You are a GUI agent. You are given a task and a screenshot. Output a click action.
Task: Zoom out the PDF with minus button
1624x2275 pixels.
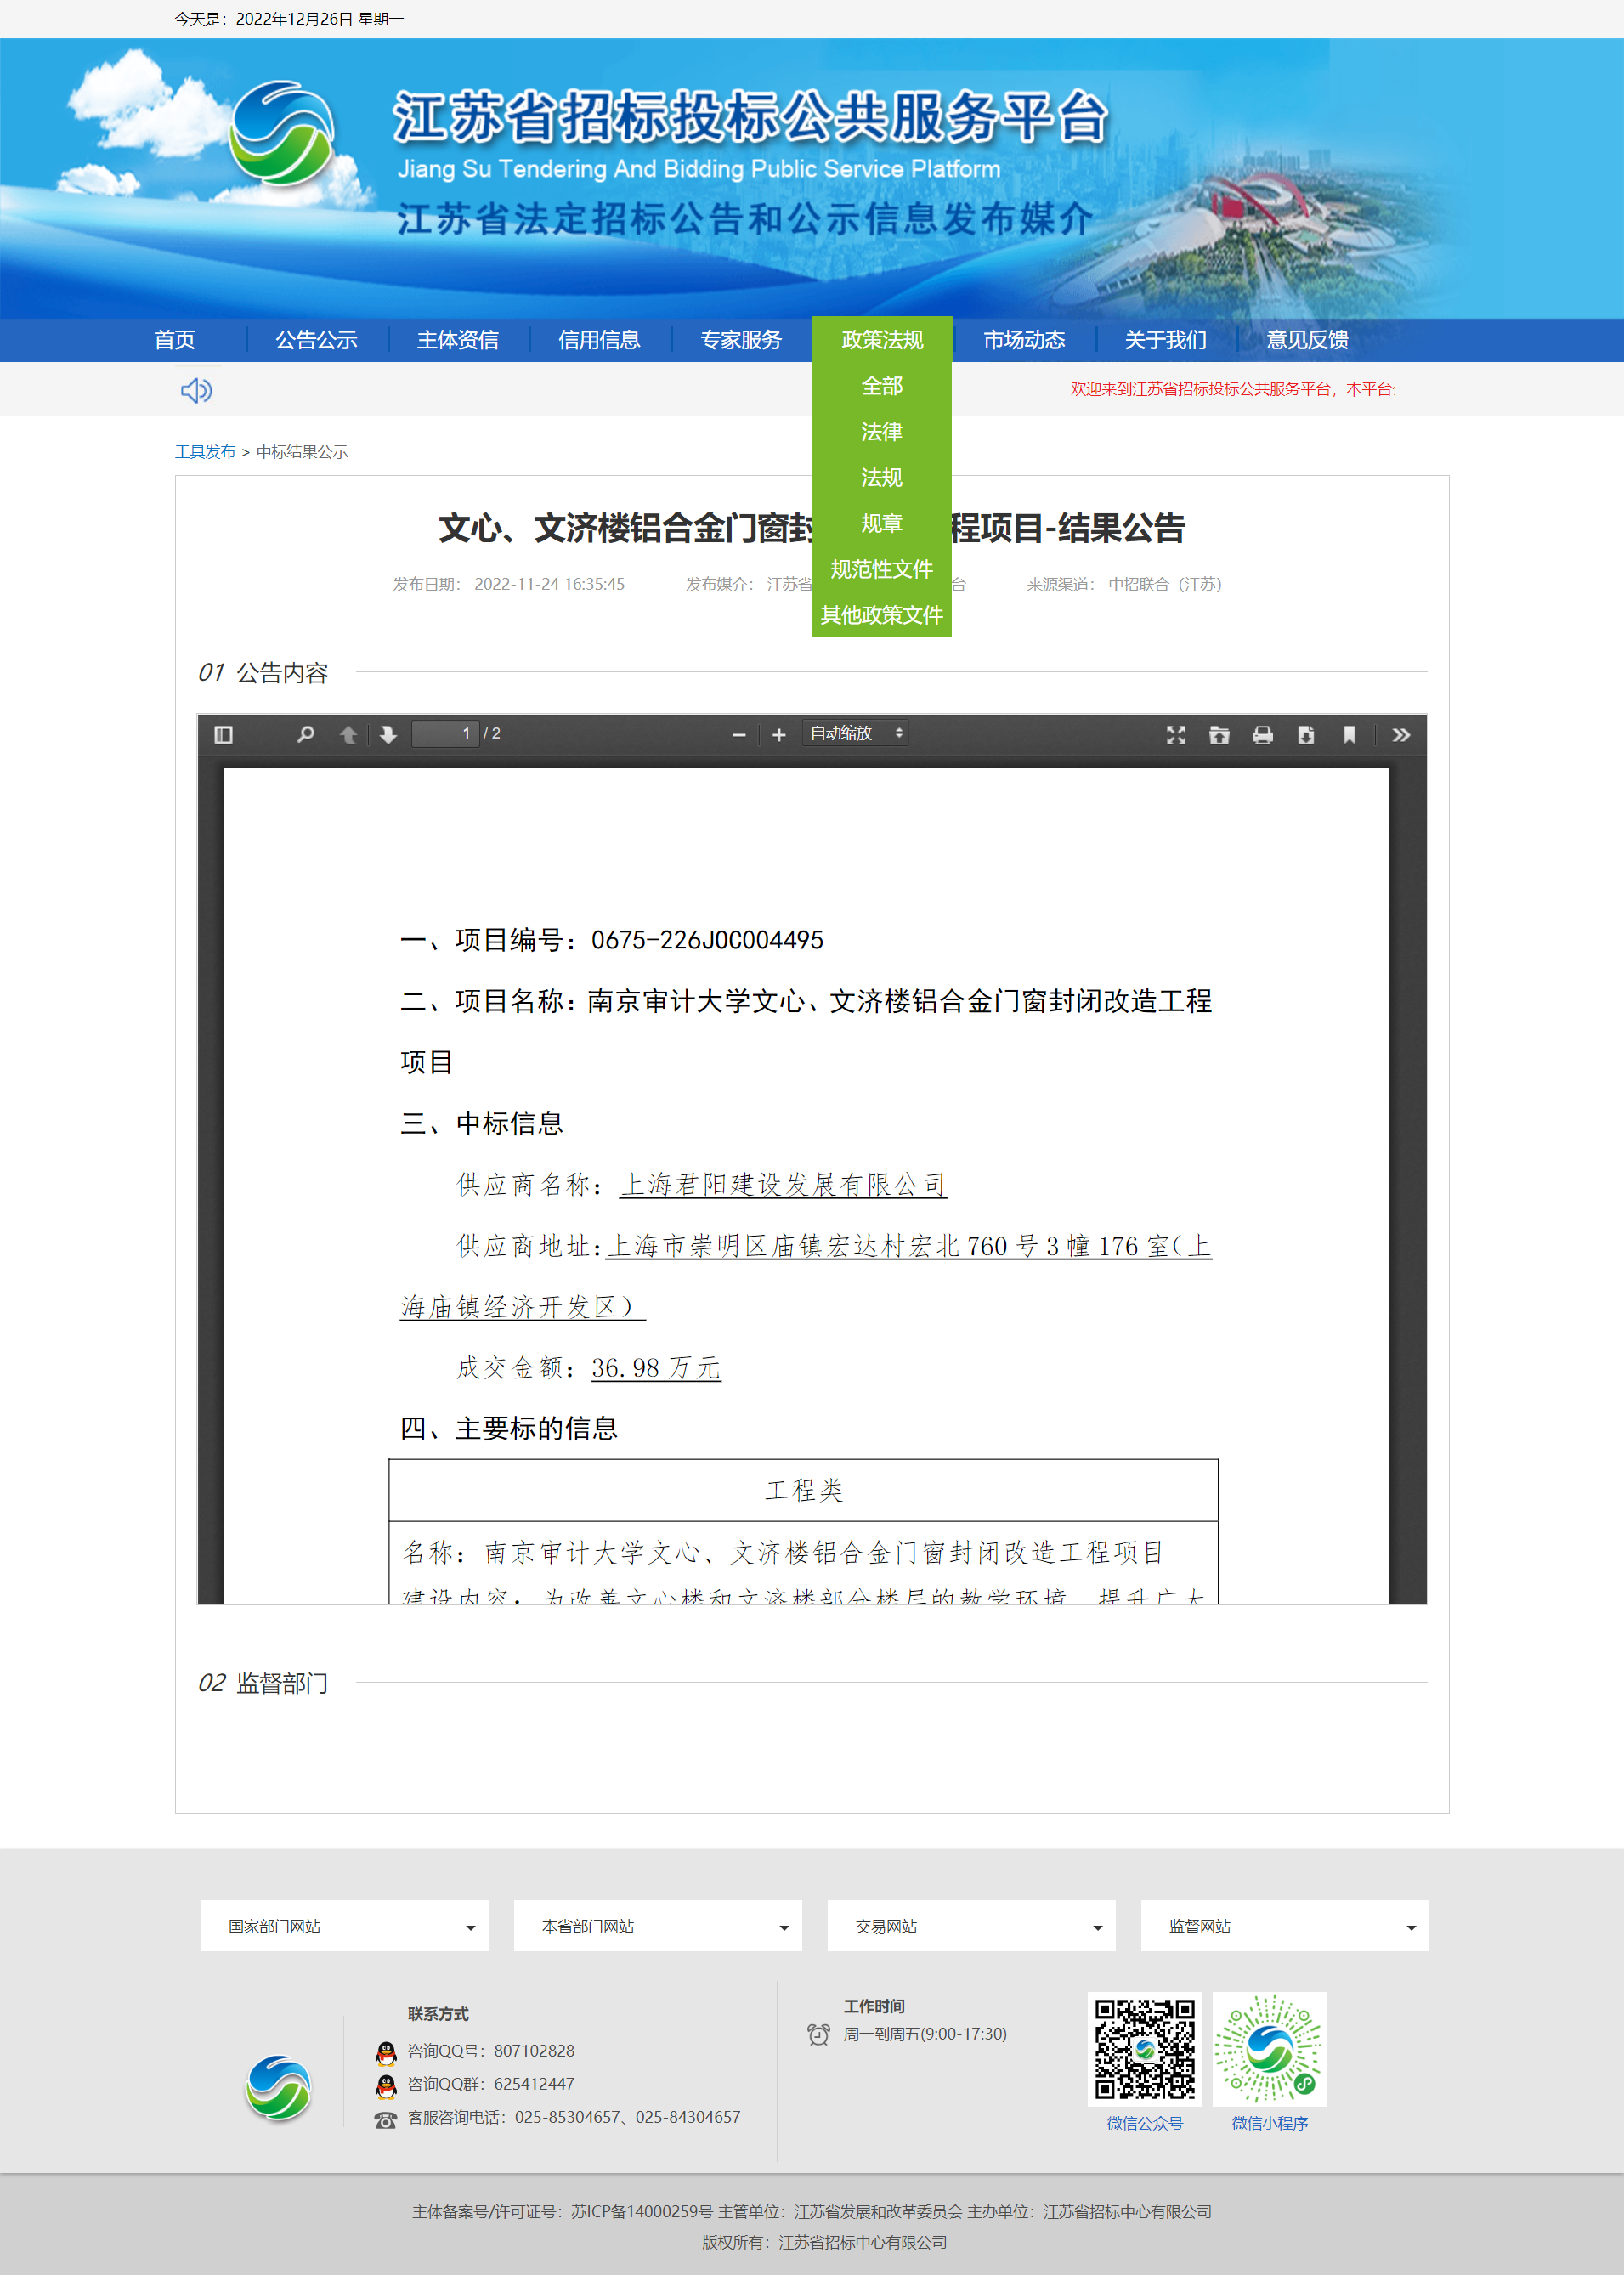[739, 735]
